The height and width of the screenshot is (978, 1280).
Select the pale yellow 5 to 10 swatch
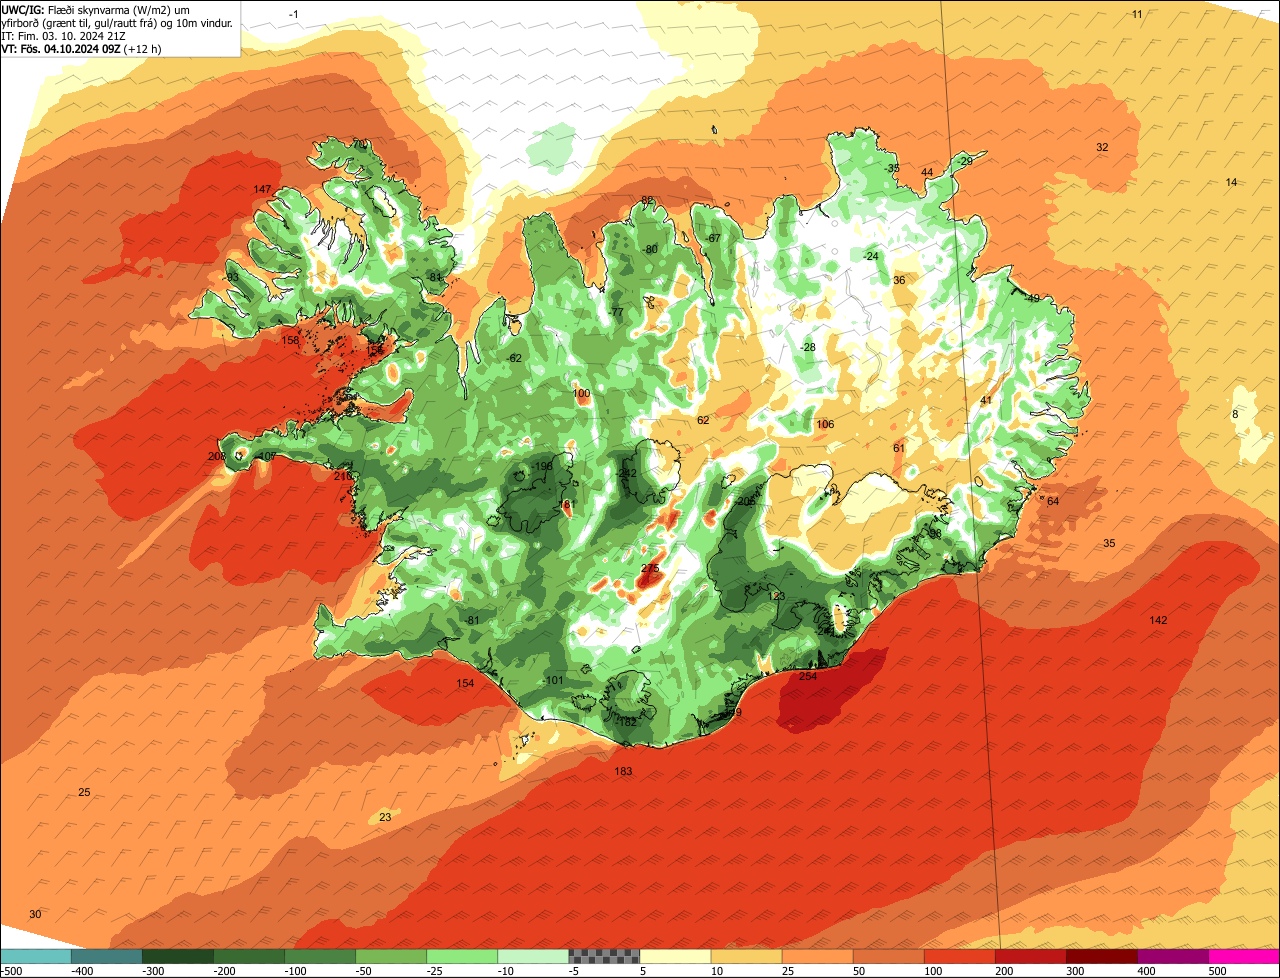click(675, 956)
